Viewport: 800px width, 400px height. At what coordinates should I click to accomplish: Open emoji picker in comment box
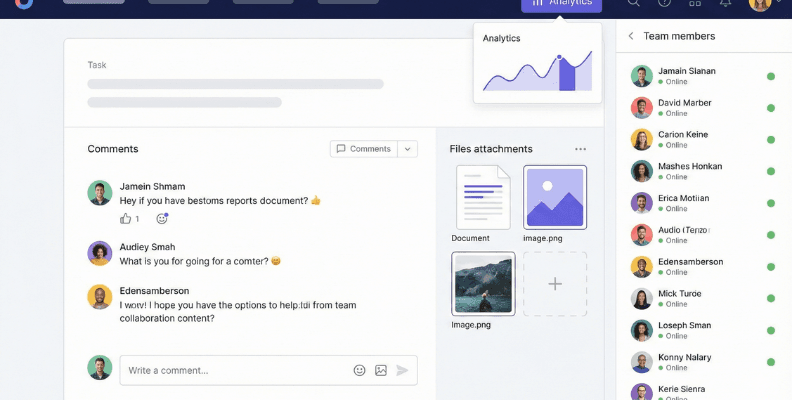(360, 370)
